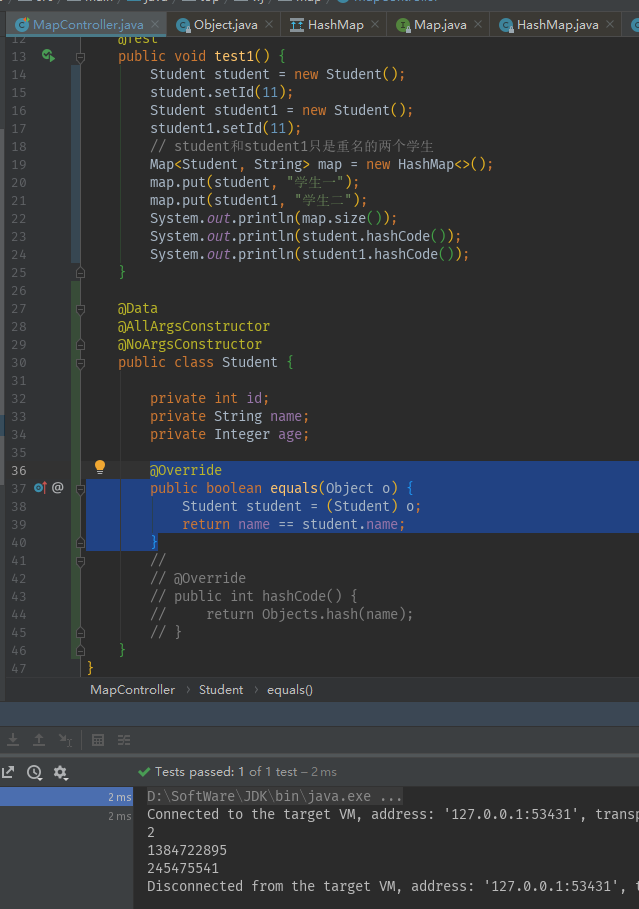Click line number 22 in the gutter
Viewport: 639px width, 909px height.
coord(19,219)
